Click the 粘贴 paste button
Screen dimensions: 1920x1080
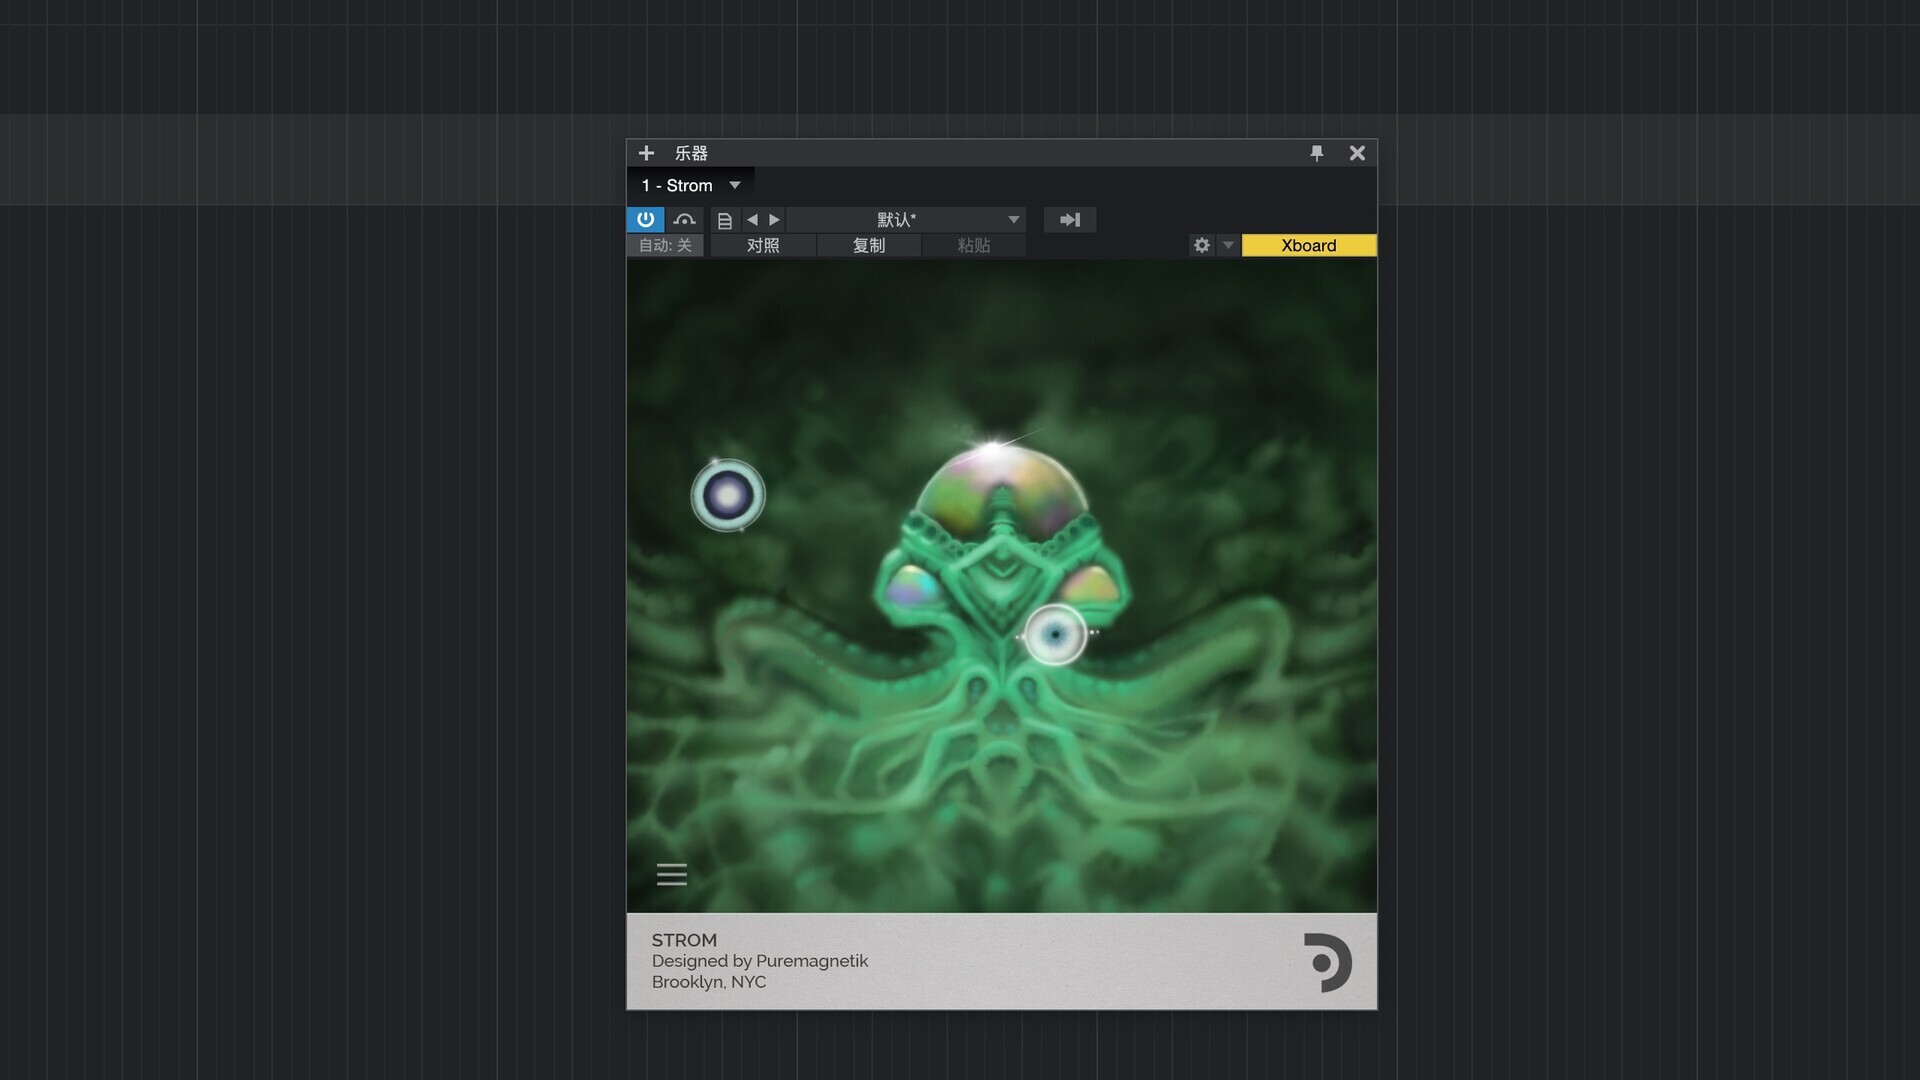point(974,245)
